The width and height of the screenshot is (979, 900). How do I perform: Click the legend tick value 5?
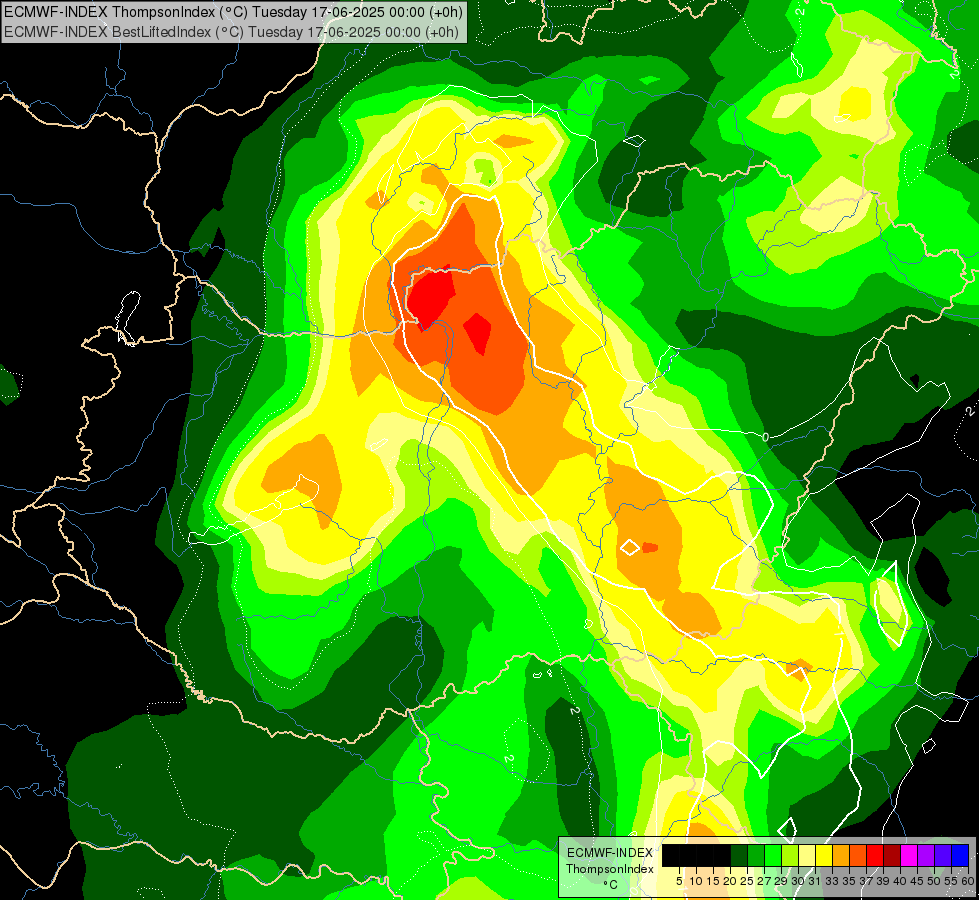click(679, 881)
